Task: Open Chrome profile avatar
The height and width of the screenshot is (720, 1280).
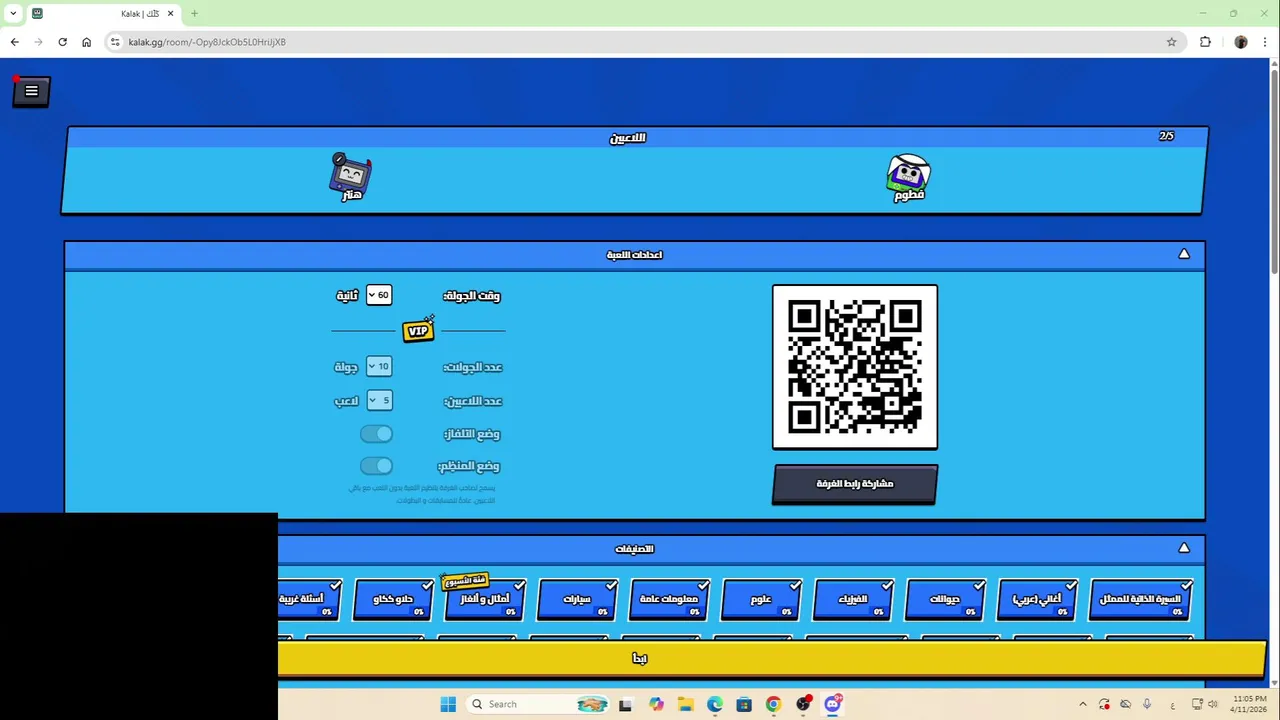Action: 1241,42
